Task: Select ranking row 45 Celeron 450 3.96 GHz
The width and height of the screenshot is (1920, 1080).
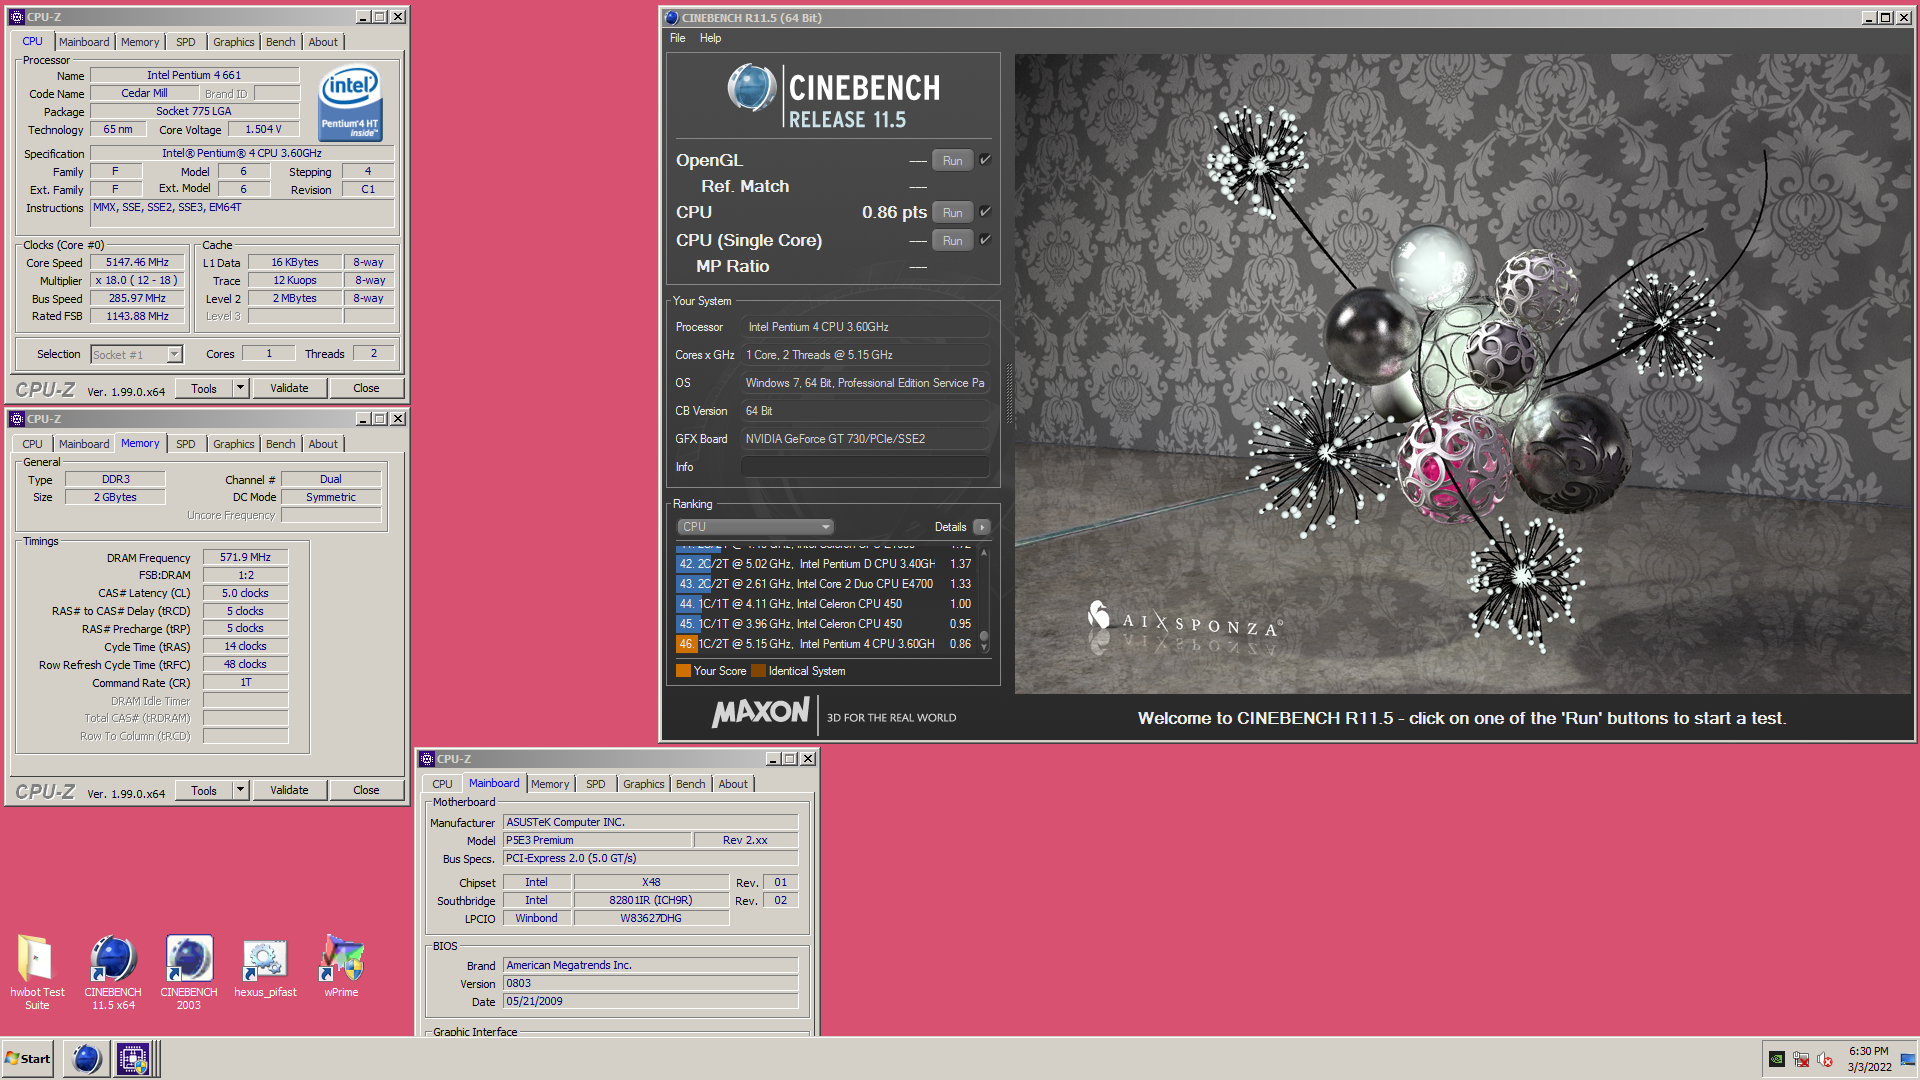Action: pos(826,624)
